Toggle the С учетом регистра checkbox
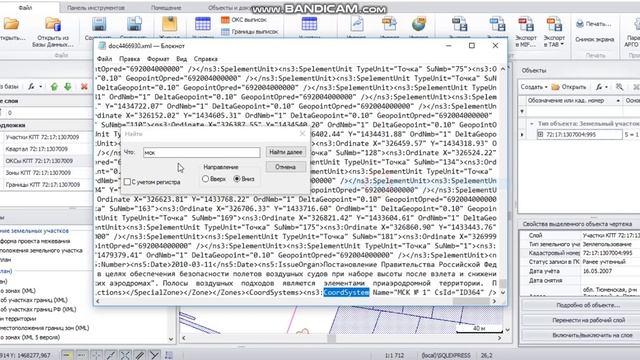Image resolution: width=640 pixels, height=360 pixels. pos(127,182)
